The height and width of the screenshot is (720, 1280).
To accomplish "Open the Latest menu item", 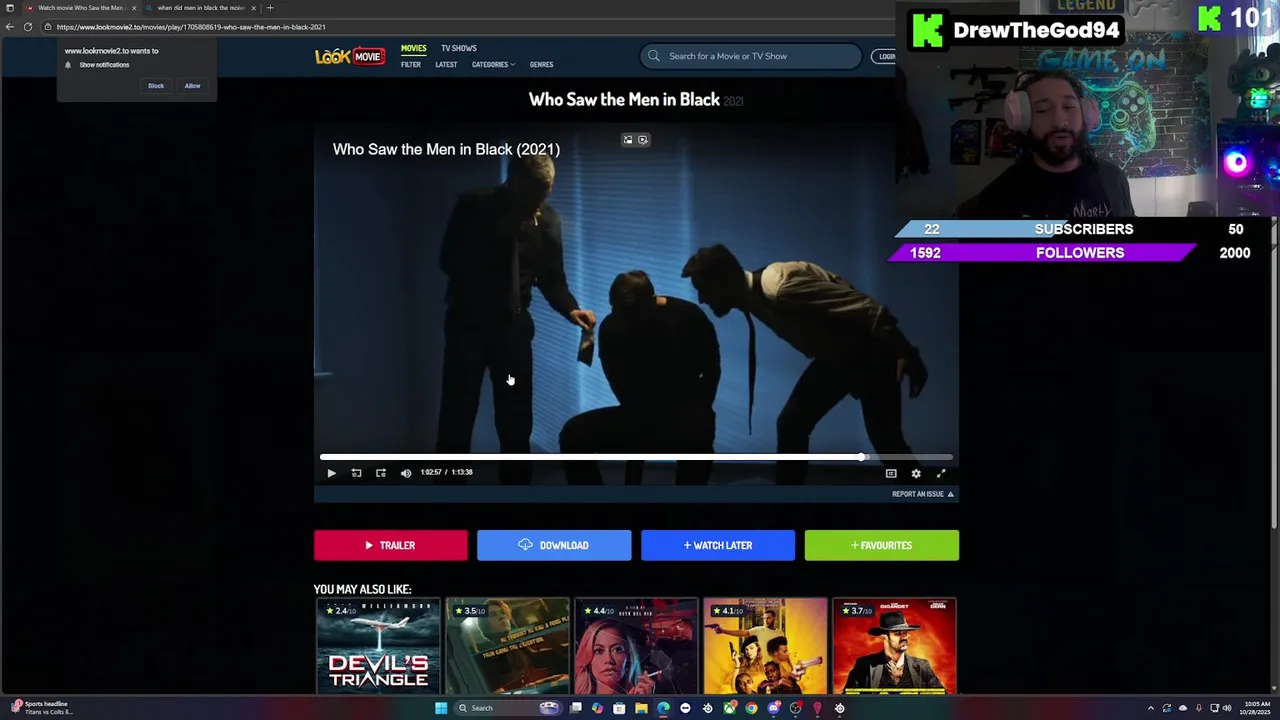I will pyautogui.click(x=446, y=65).
